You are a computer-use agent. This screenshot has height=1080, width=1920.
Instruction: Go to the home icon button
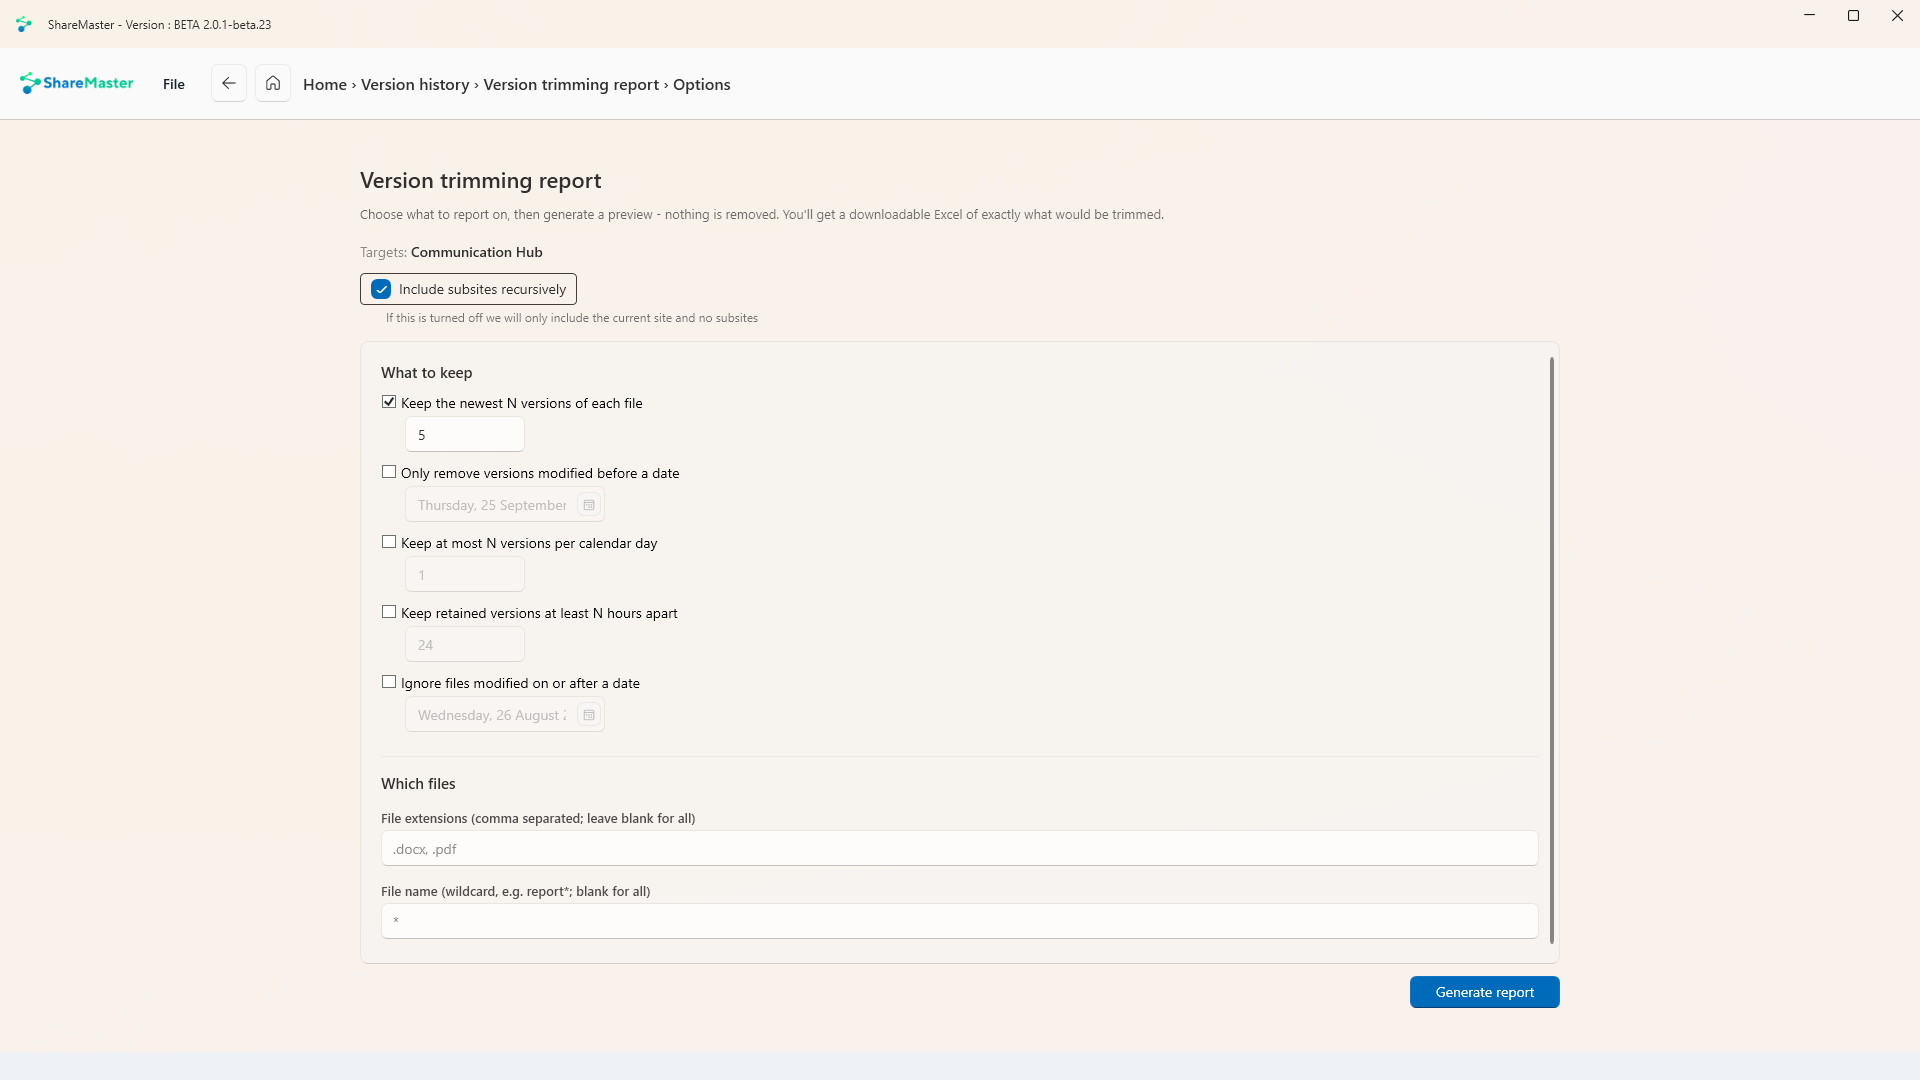pos(273,84)
